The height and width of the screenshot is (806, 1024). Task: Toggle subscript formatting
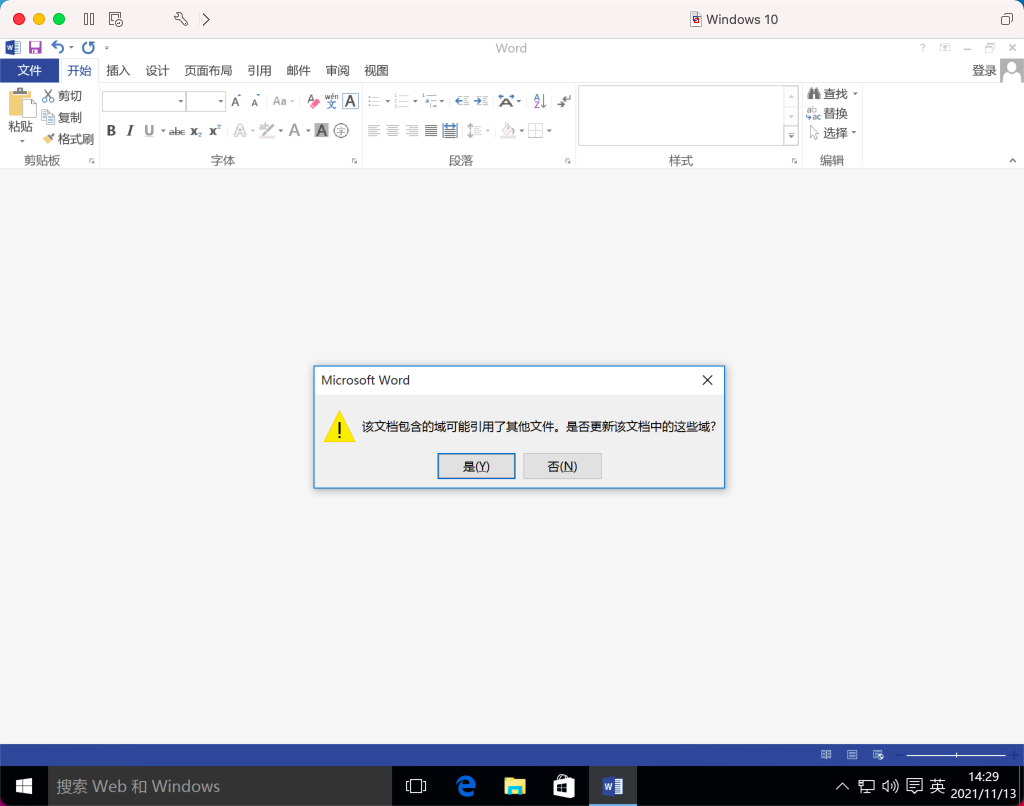[x=196, y=131]
